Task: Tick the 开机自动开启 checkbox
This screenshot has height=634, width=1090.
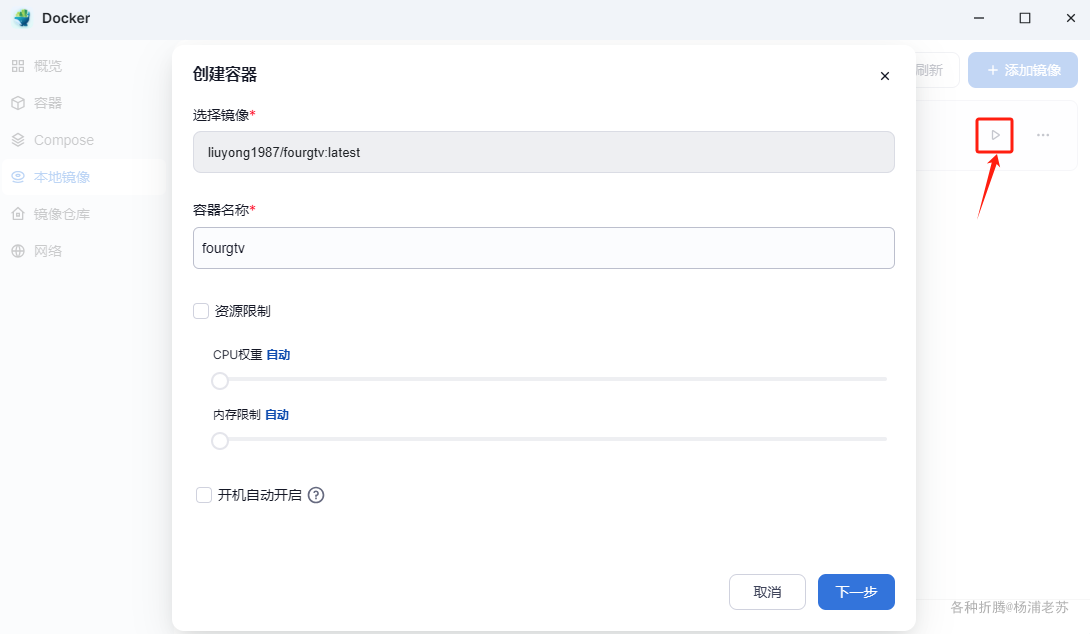Action: tap(204, 495)
